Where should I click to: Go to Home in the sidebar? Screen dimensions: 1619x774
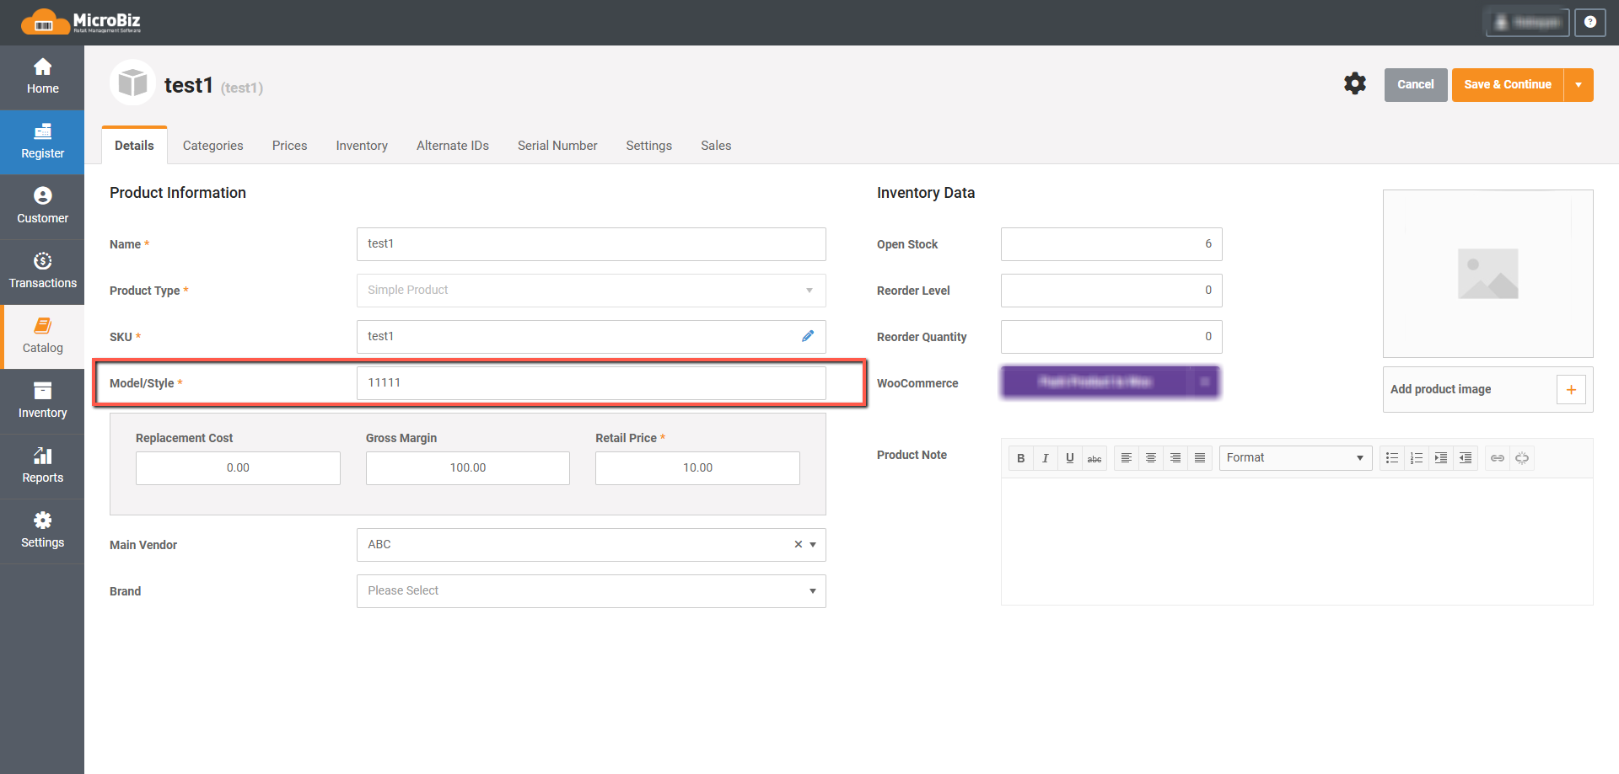42,77
